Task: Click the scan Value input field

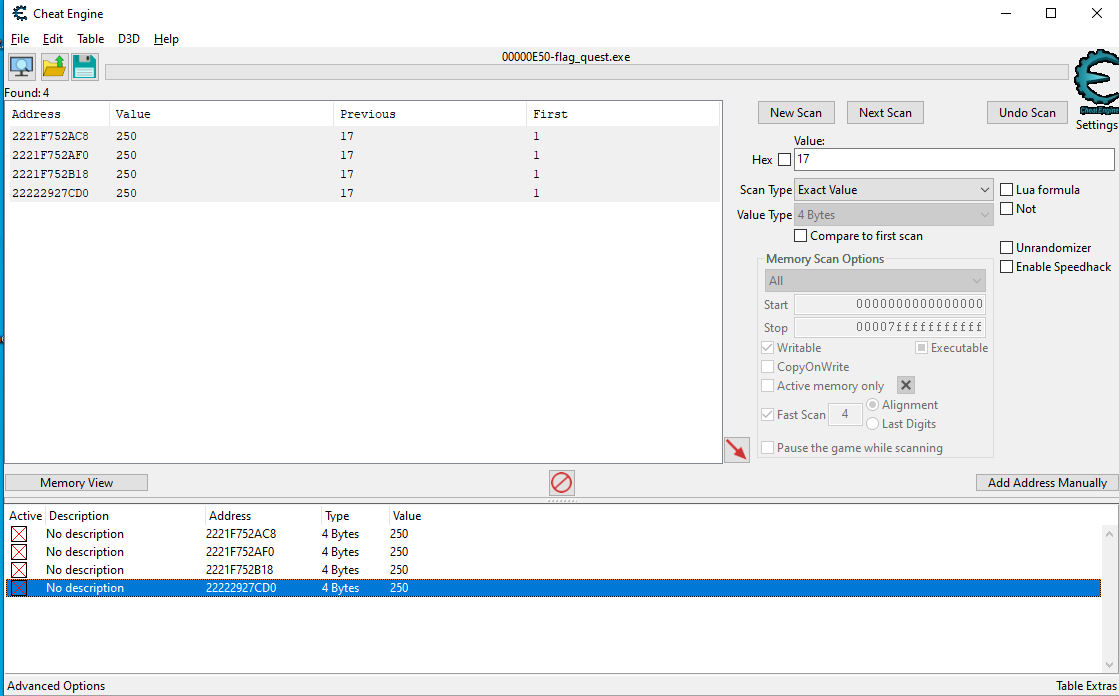Action: (x=954, y=159)
